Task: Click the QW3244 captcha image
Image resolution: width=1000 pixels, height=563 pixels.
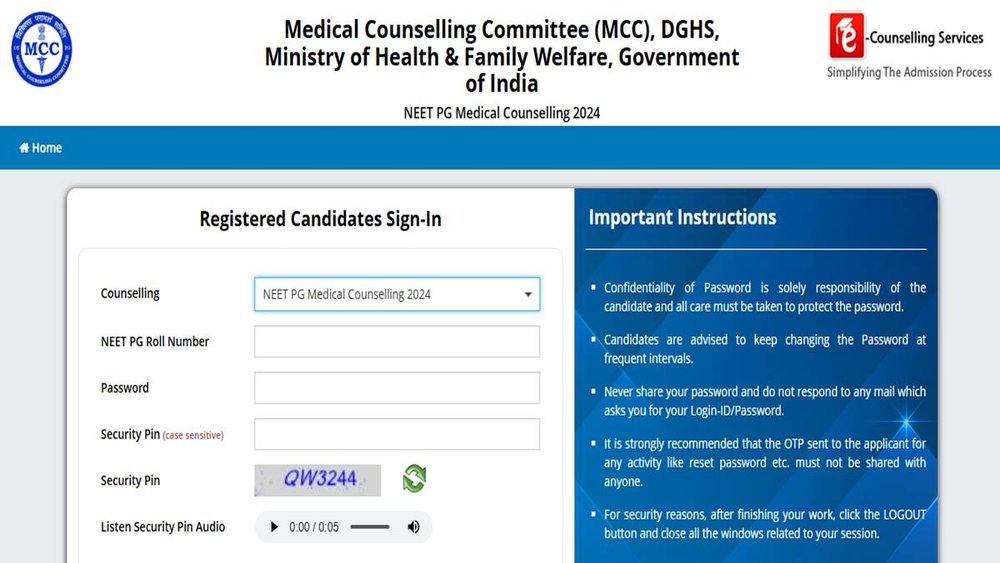Action: tap(318, 480)
